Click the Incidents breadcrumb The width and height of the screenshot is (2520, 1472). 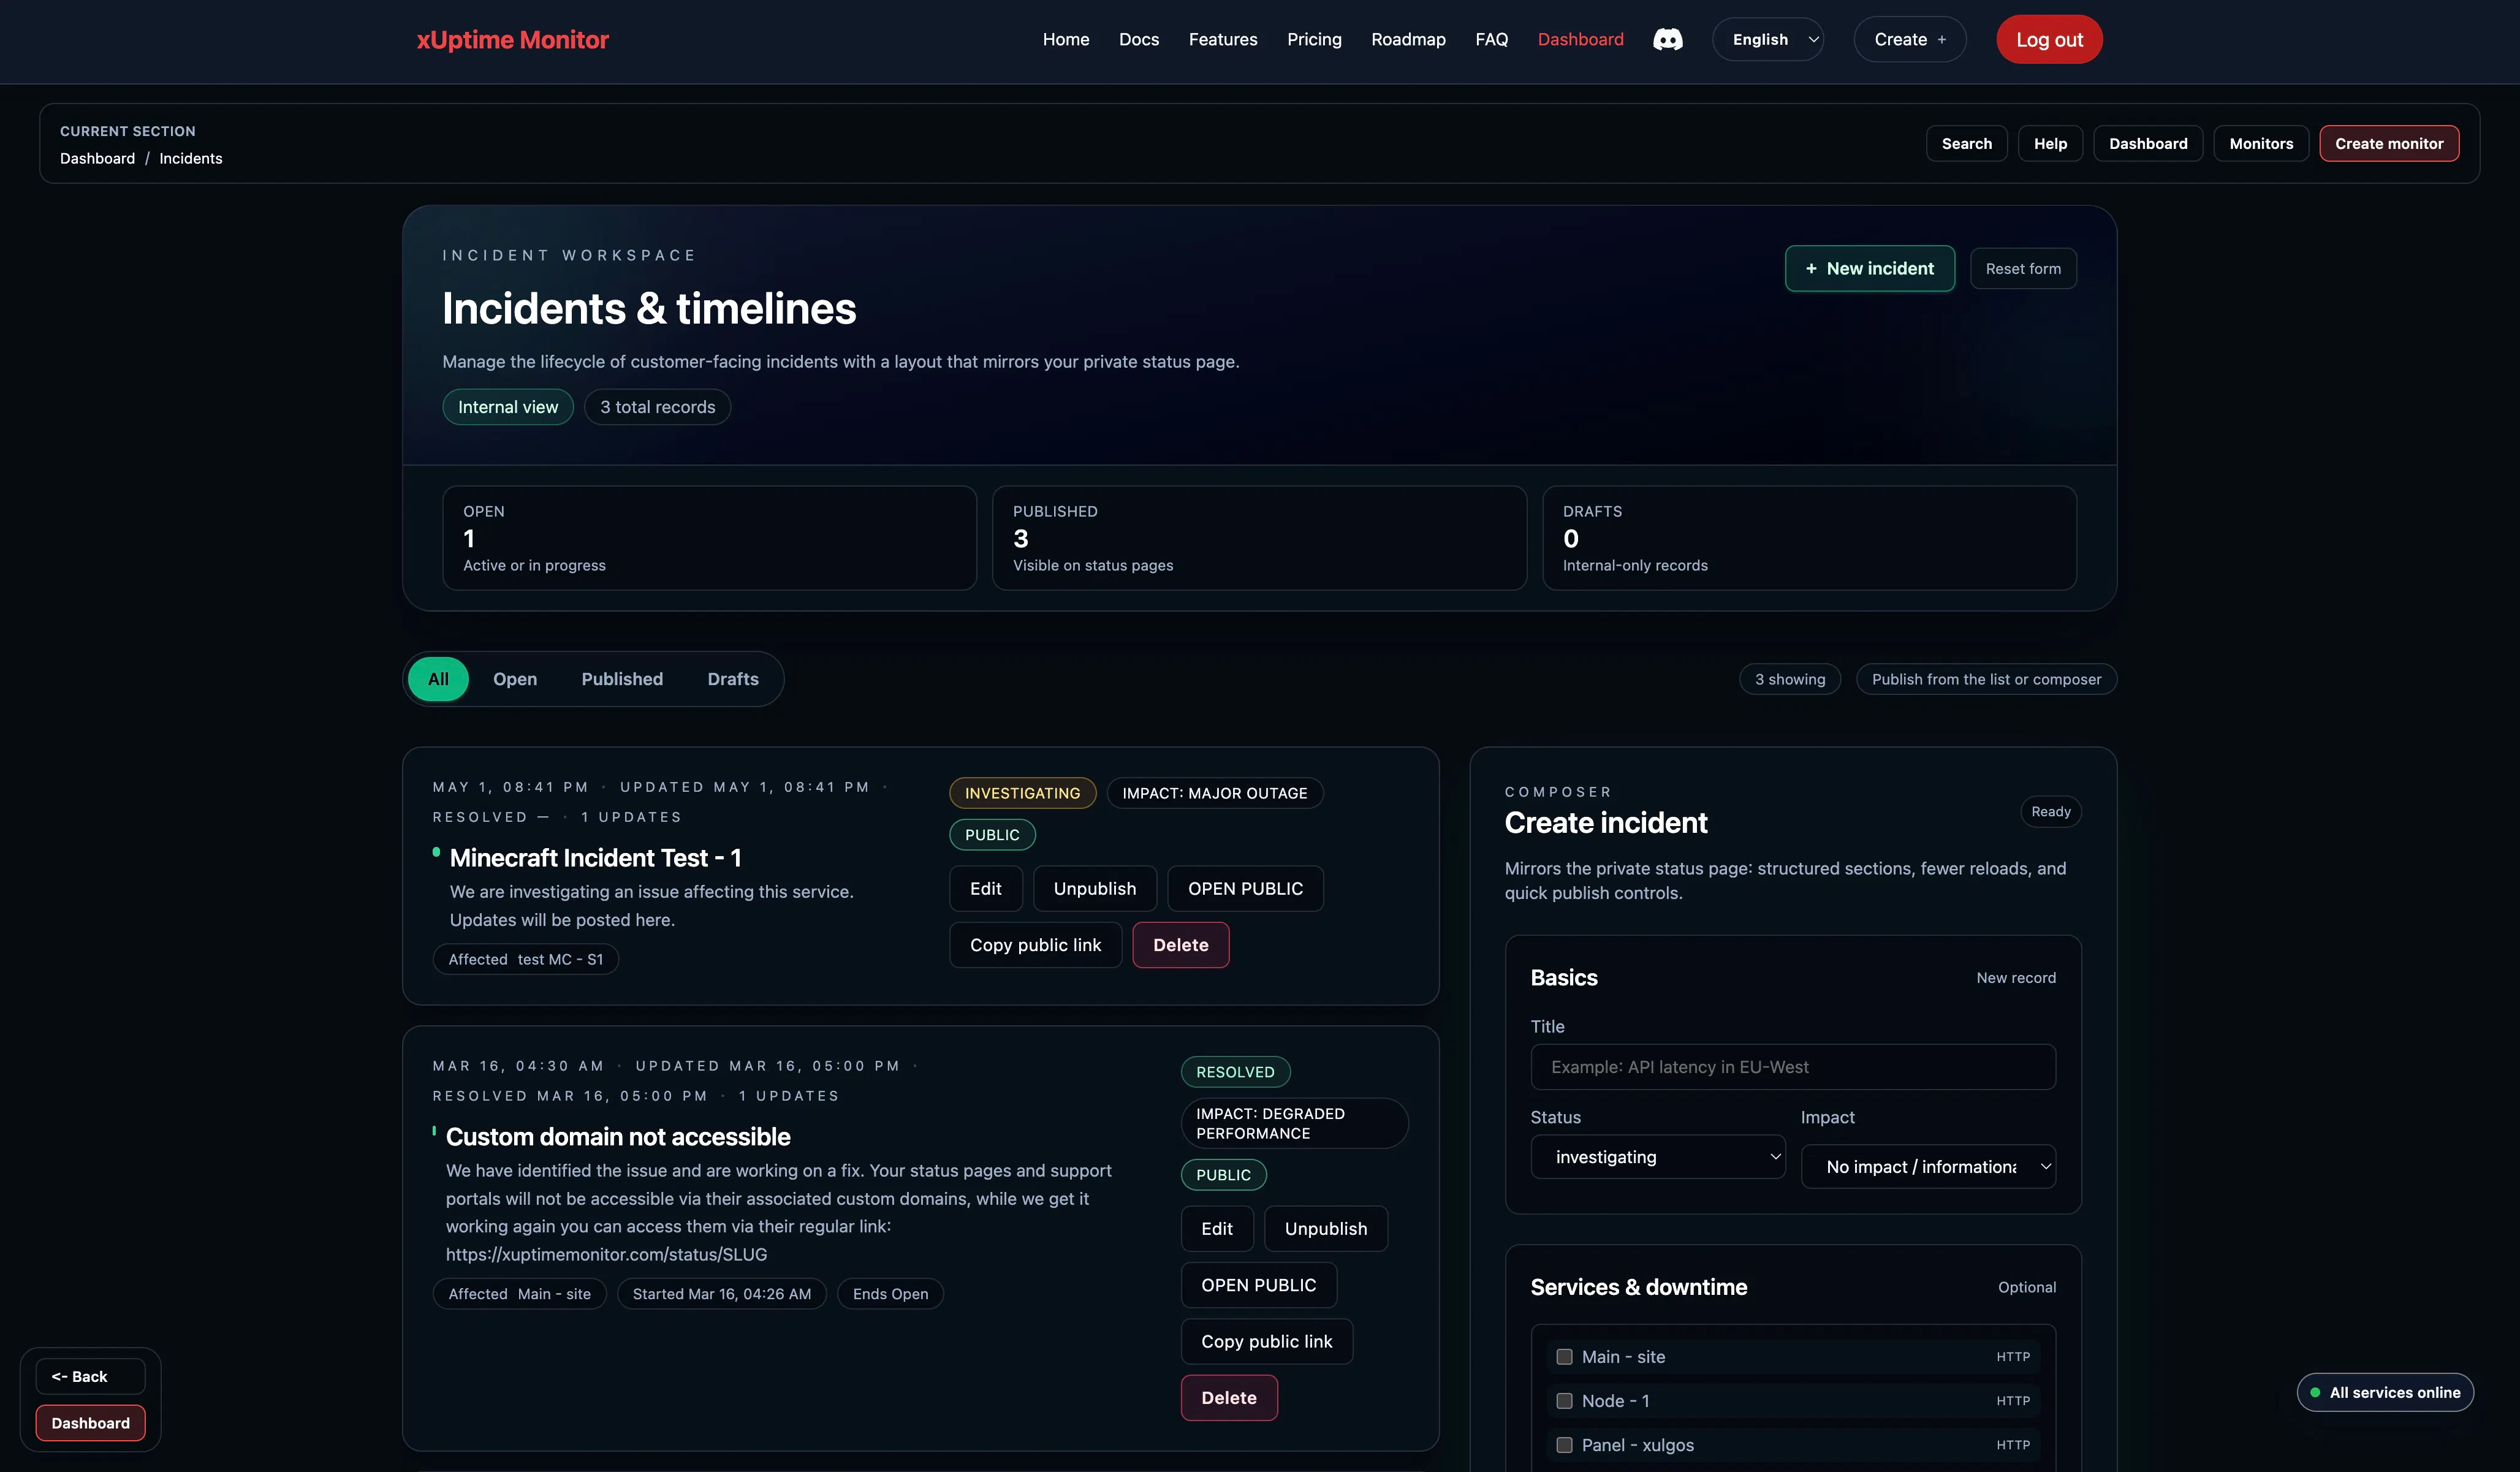tap(190, 158)
